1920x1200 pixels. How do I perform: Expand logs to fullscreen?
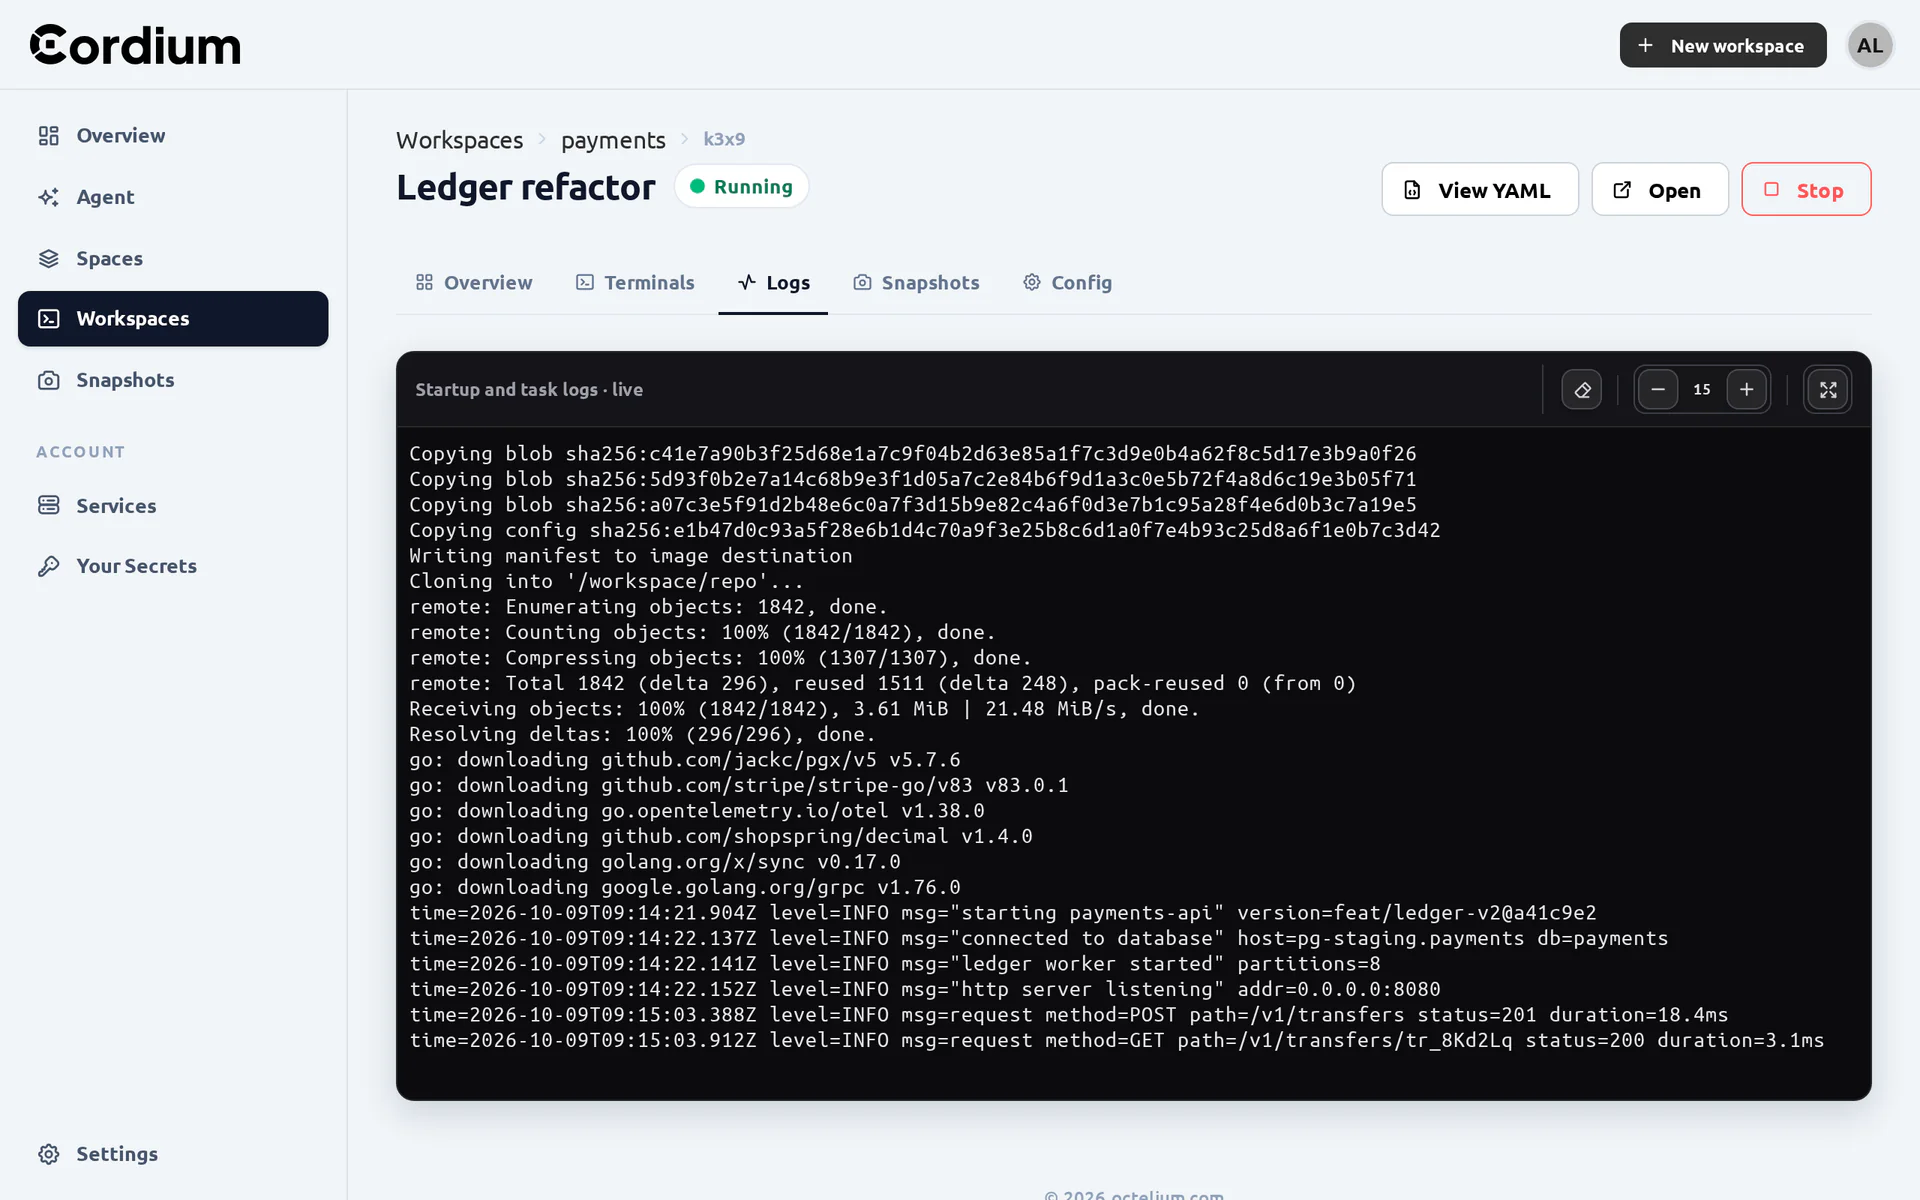(x=1828, y=390)
